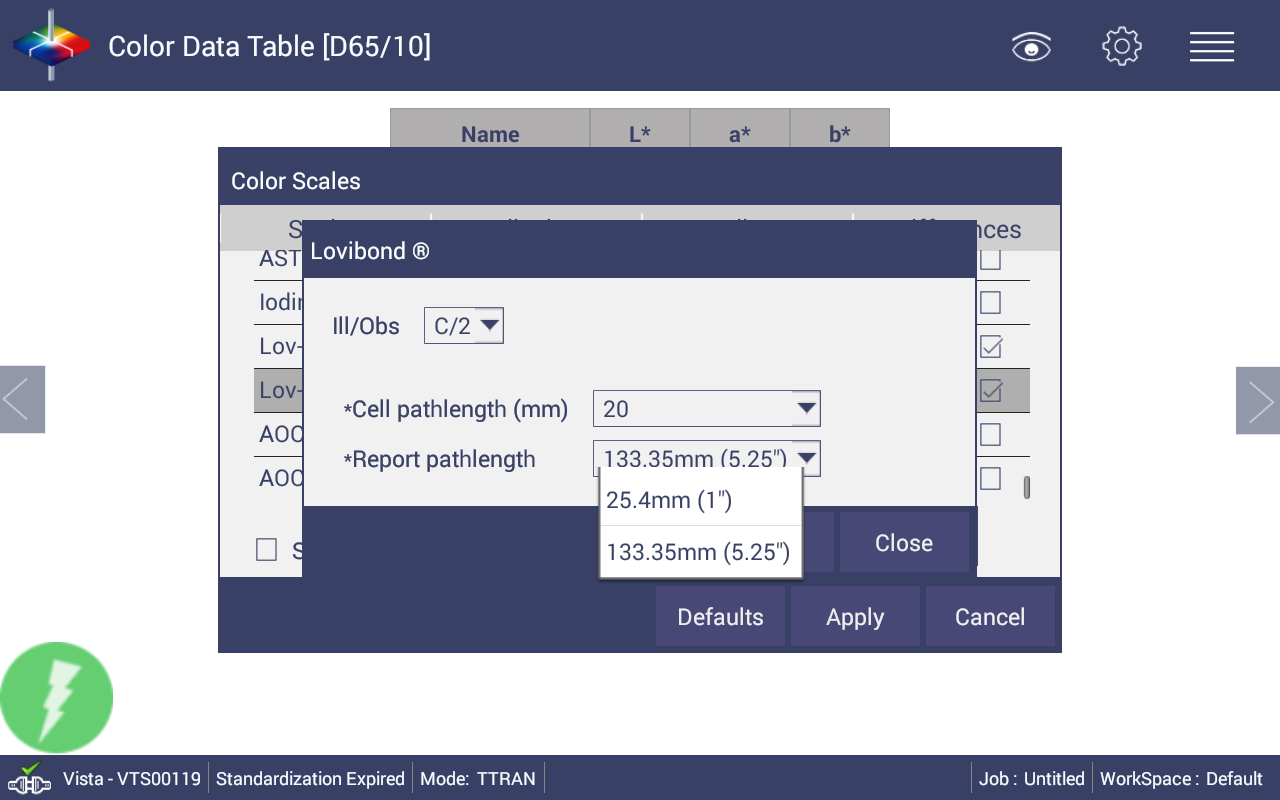Open the hamburger menu
Screen dimensions: 1280x800
tap(1211, 47)
